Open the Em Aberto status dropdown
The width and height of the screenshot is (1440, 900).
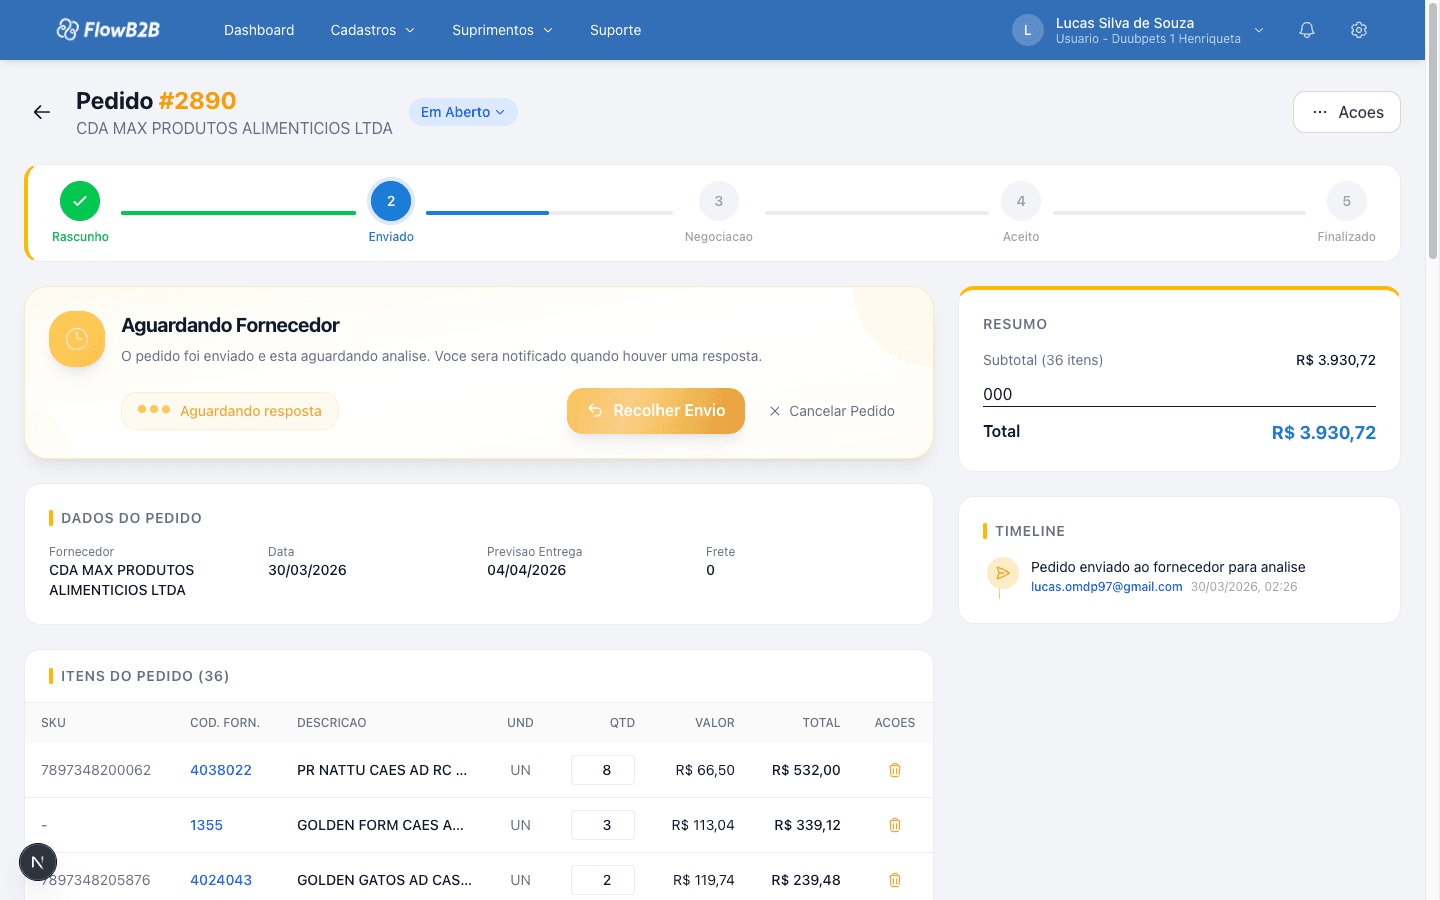click(x=463, y=112)
